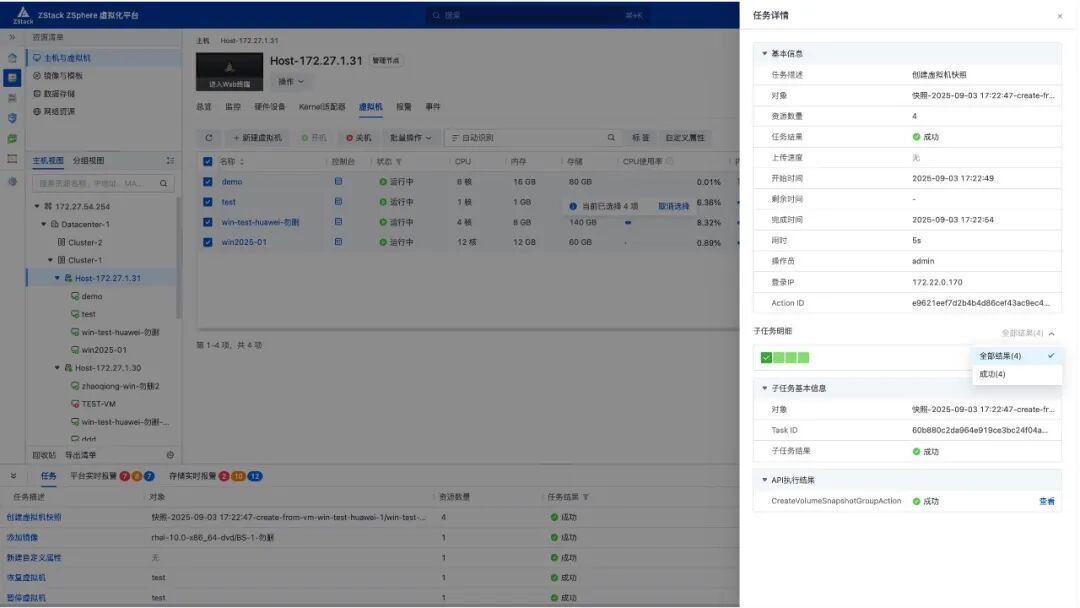This screenshot has height=608, width=1080.
Task: Switch to the 监控 tab
Action: pos(233,107)
